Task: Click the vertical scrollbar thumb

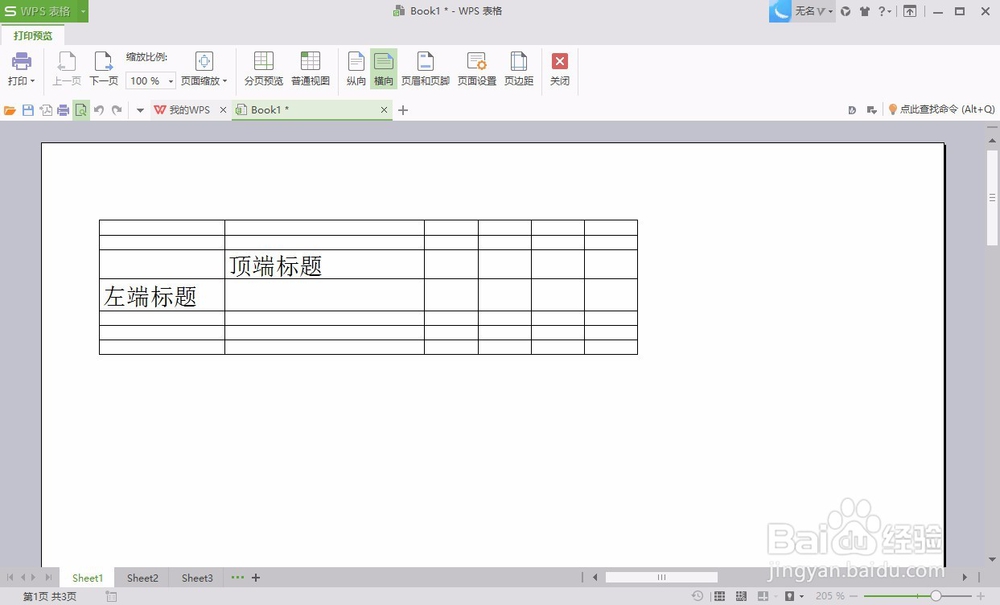Action: 992,198
